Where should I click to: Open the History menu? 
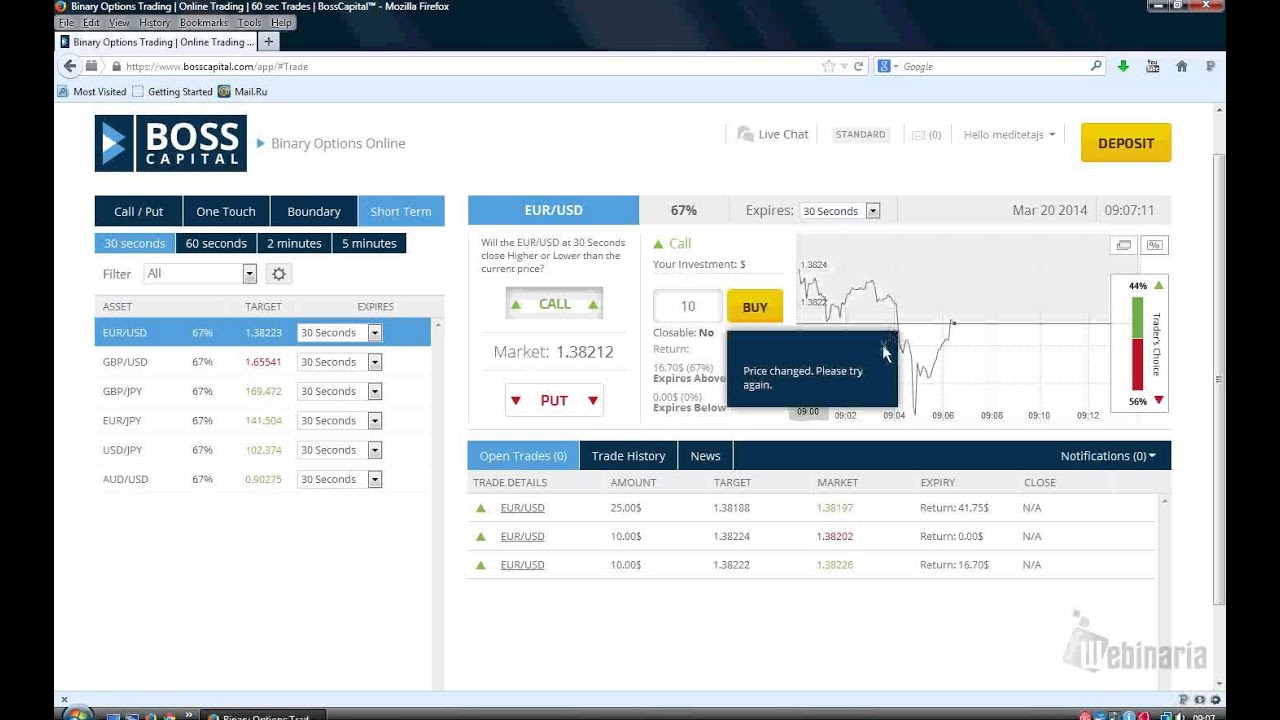coord(154,22)
